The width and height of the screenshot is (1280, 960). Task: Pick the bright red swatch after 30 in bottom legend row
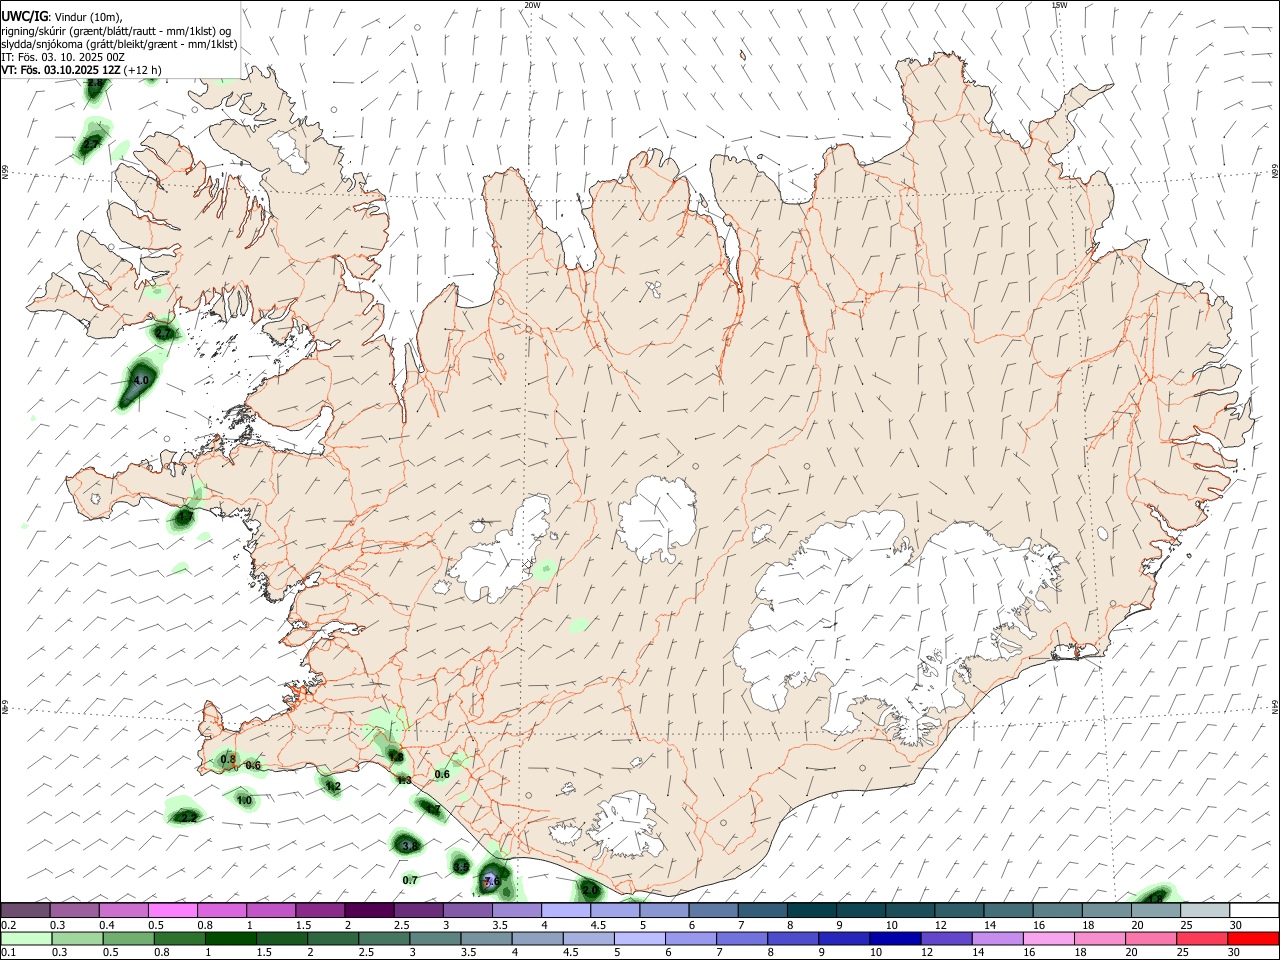click(1253, 938)
